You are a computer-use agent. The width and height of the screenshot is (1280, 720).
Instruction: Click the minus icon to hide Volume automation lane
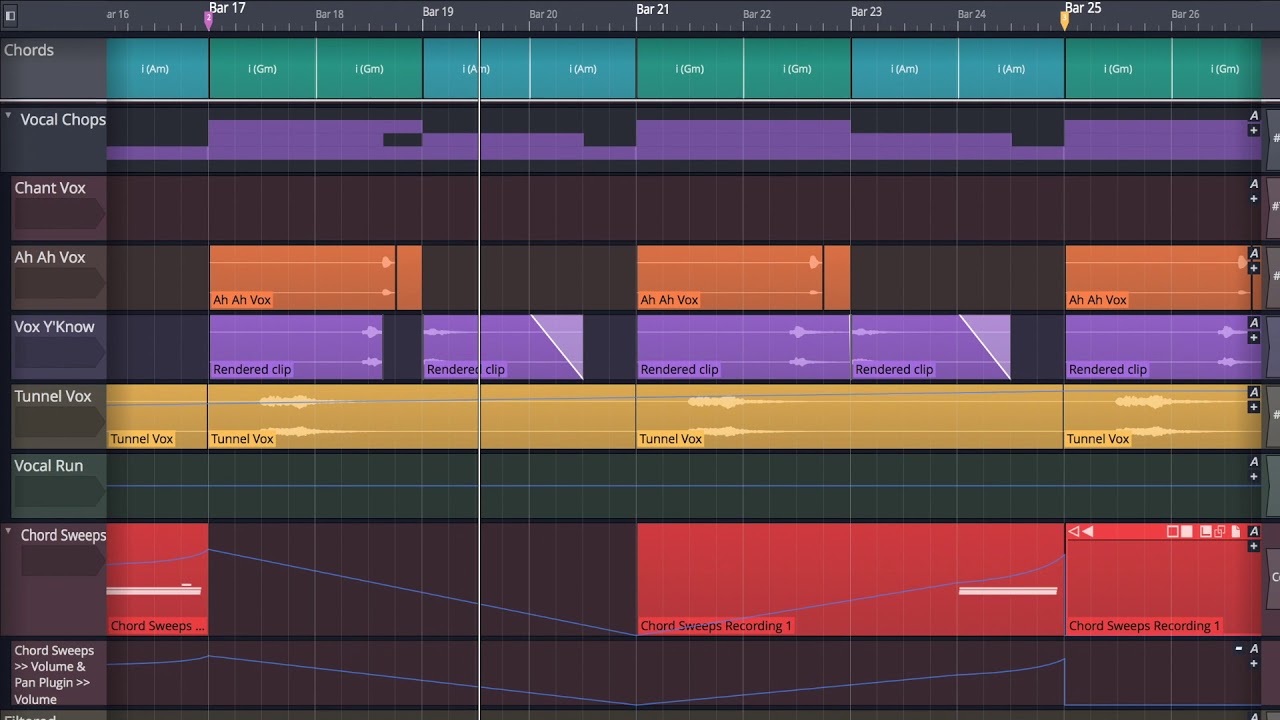click(1239, 649)
